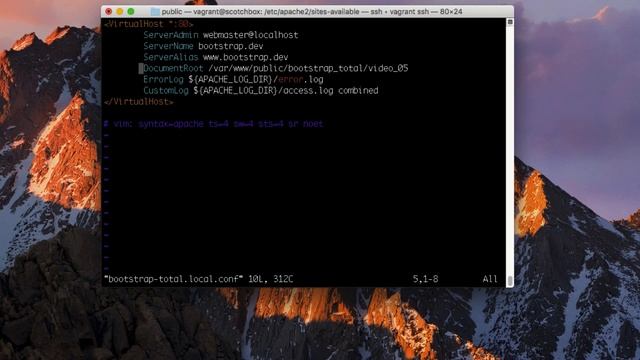Click 'bootstrap.dev' on the ServerName line
The width and height of the screenshot is (640, 360).
[231, 46]
